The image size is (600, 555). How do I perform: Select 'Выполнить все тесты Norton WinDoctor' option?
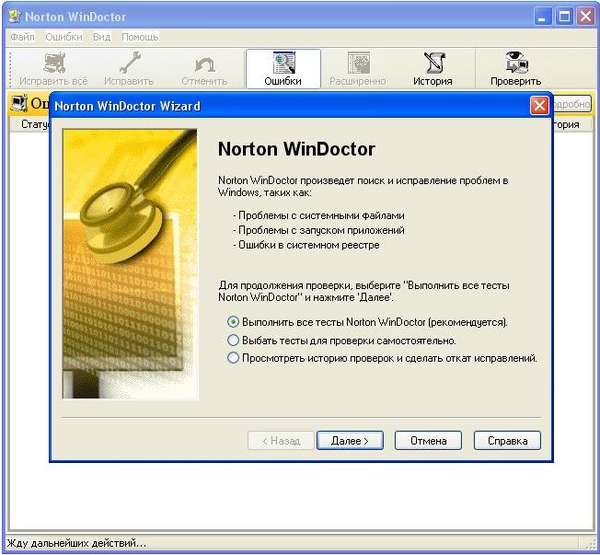pos(233,322)
